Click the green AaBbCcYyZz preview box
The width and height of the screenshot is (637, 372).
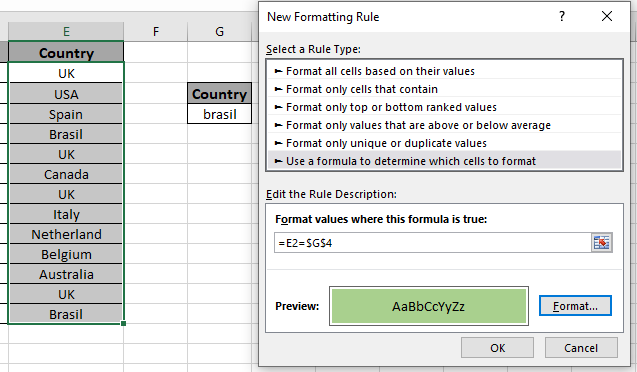429,306
